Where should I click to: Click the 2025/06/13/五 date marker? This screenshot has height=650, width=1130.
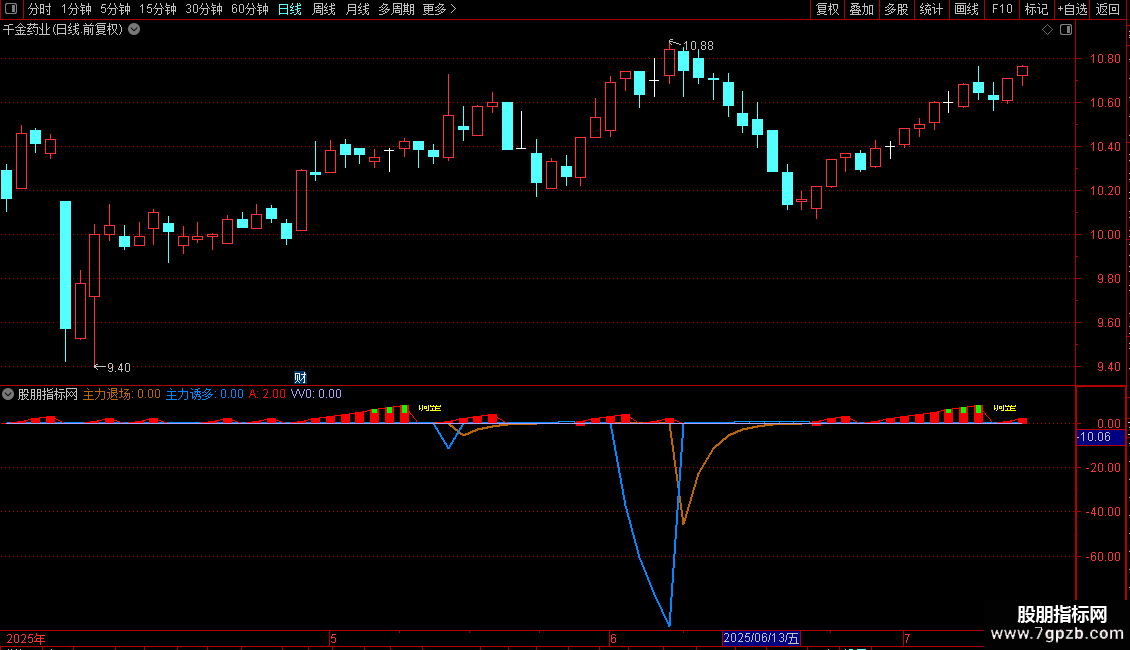761,638
